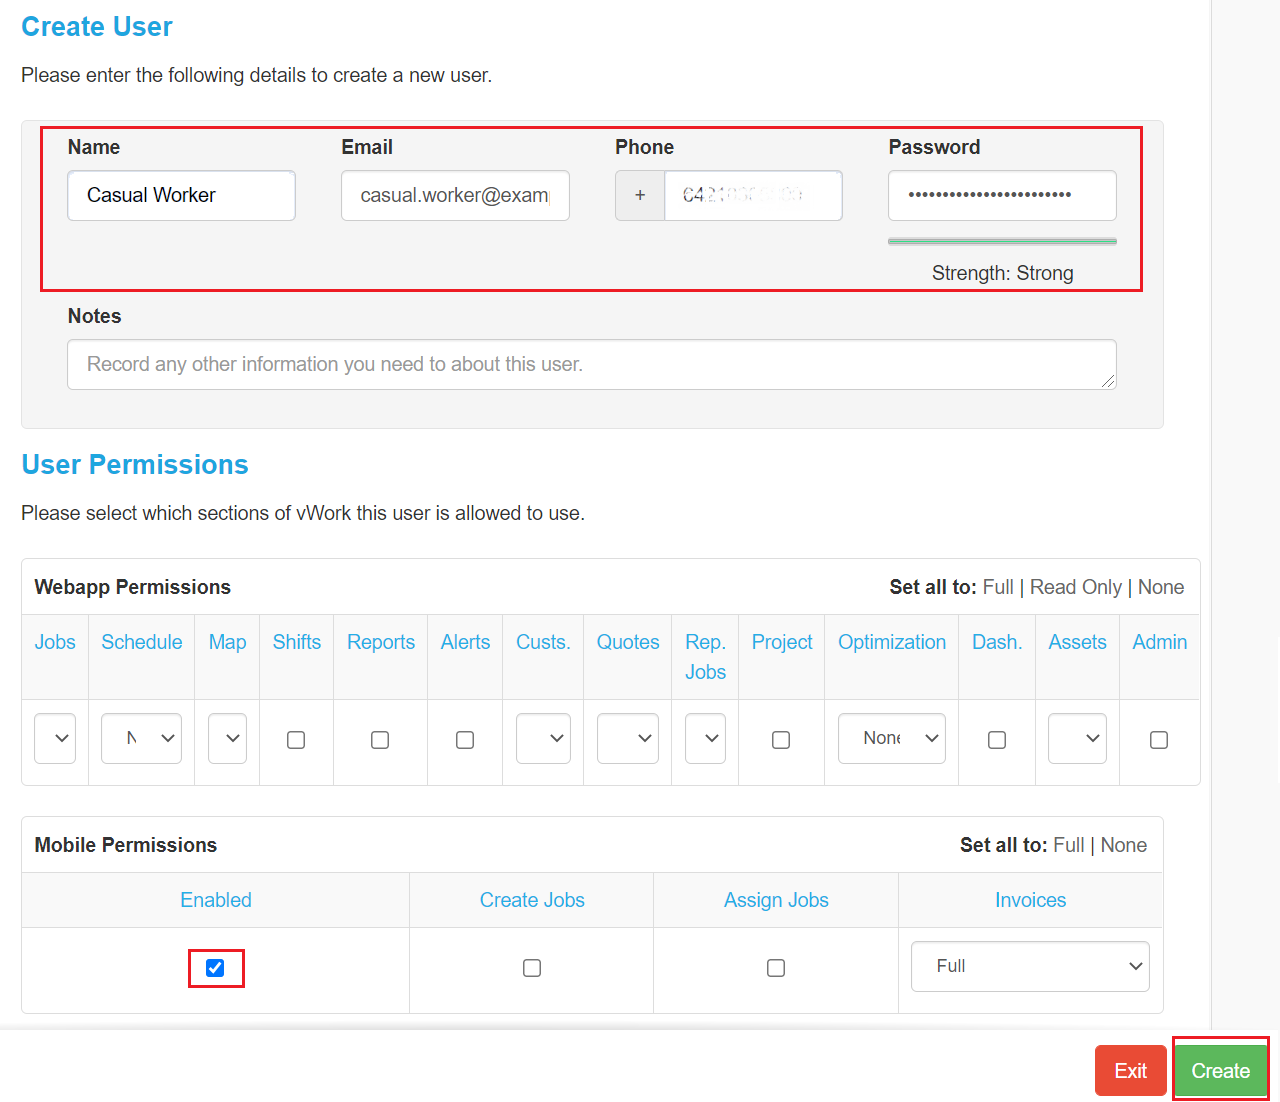Enable the Admin webapp permission checkbox
This screenshot has width=1280, height=1102.
(1159, 740)
